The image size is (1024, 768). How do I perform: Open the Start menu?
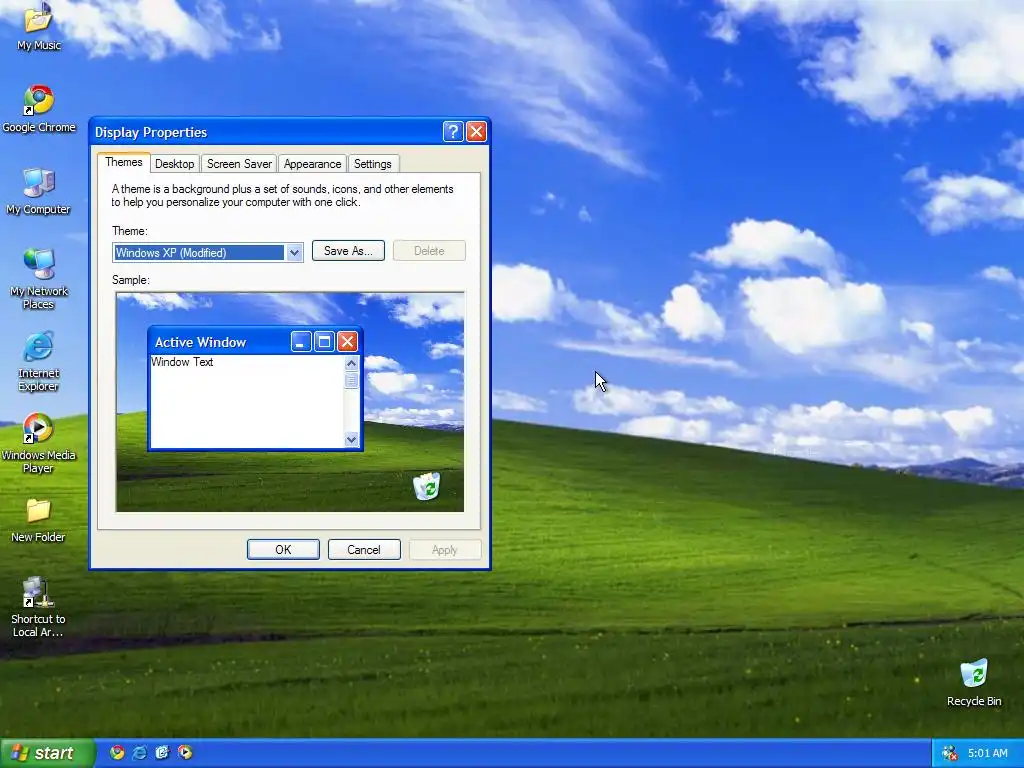(47, 753)
